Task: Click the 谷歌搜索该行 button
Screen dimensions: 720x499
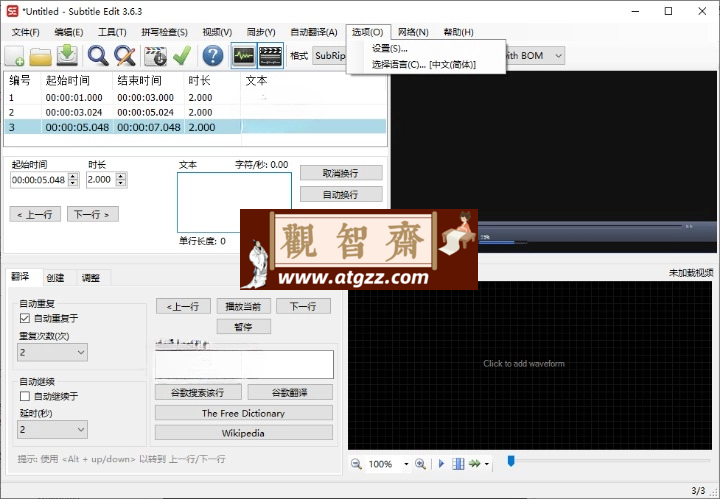Action: (x=198, y=392)
